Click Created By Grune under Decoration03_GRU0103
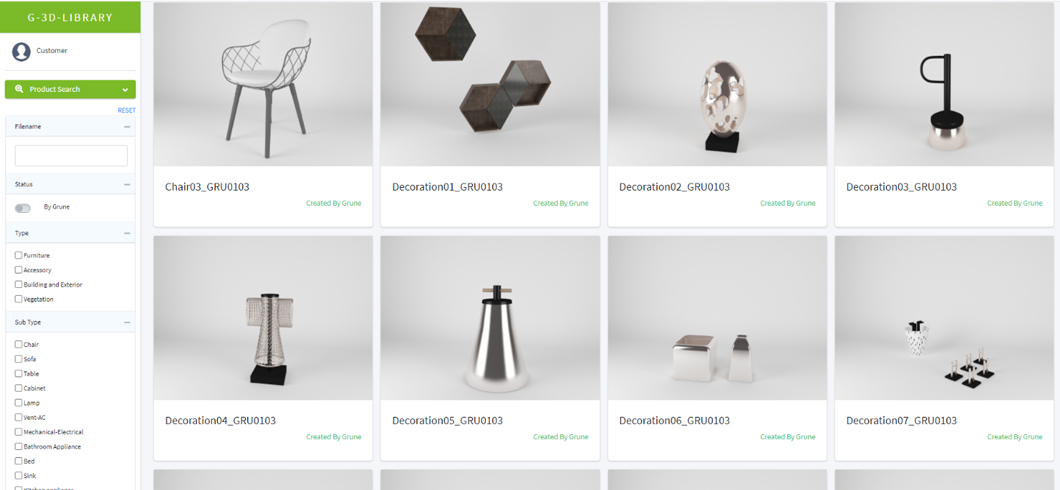Viewport: 1060px width, 490px height. coord(1015,203)
